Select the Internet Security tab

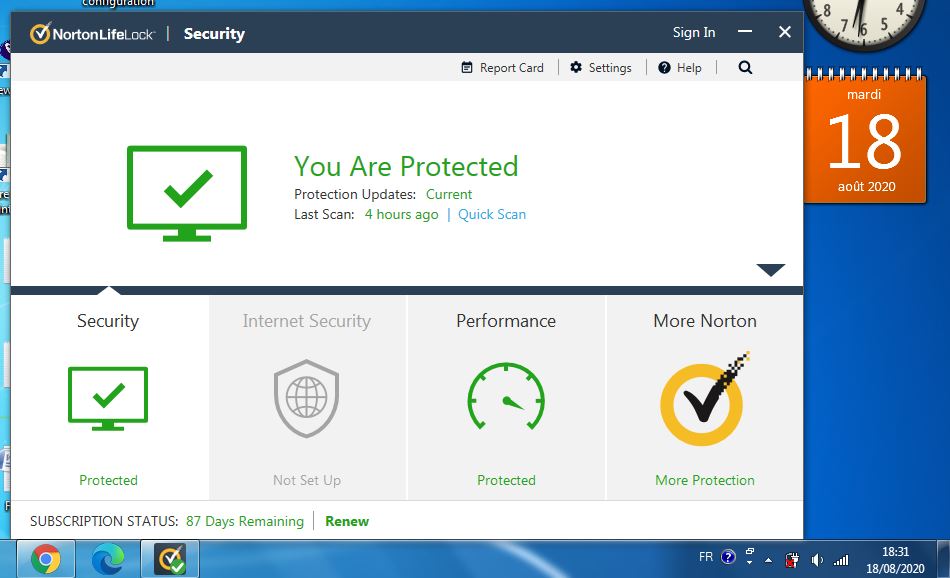308,397
